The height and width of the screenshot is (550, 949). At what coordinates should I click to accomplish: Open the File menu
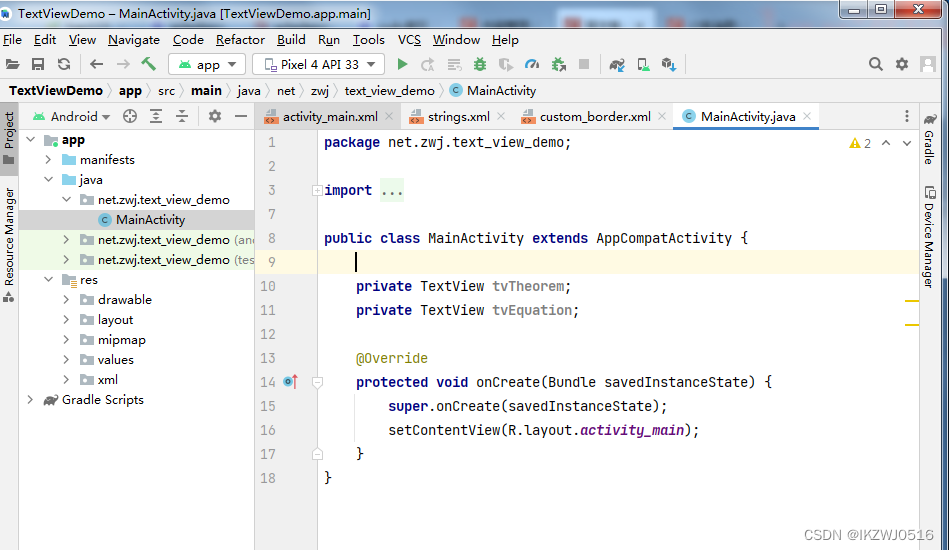12,40
